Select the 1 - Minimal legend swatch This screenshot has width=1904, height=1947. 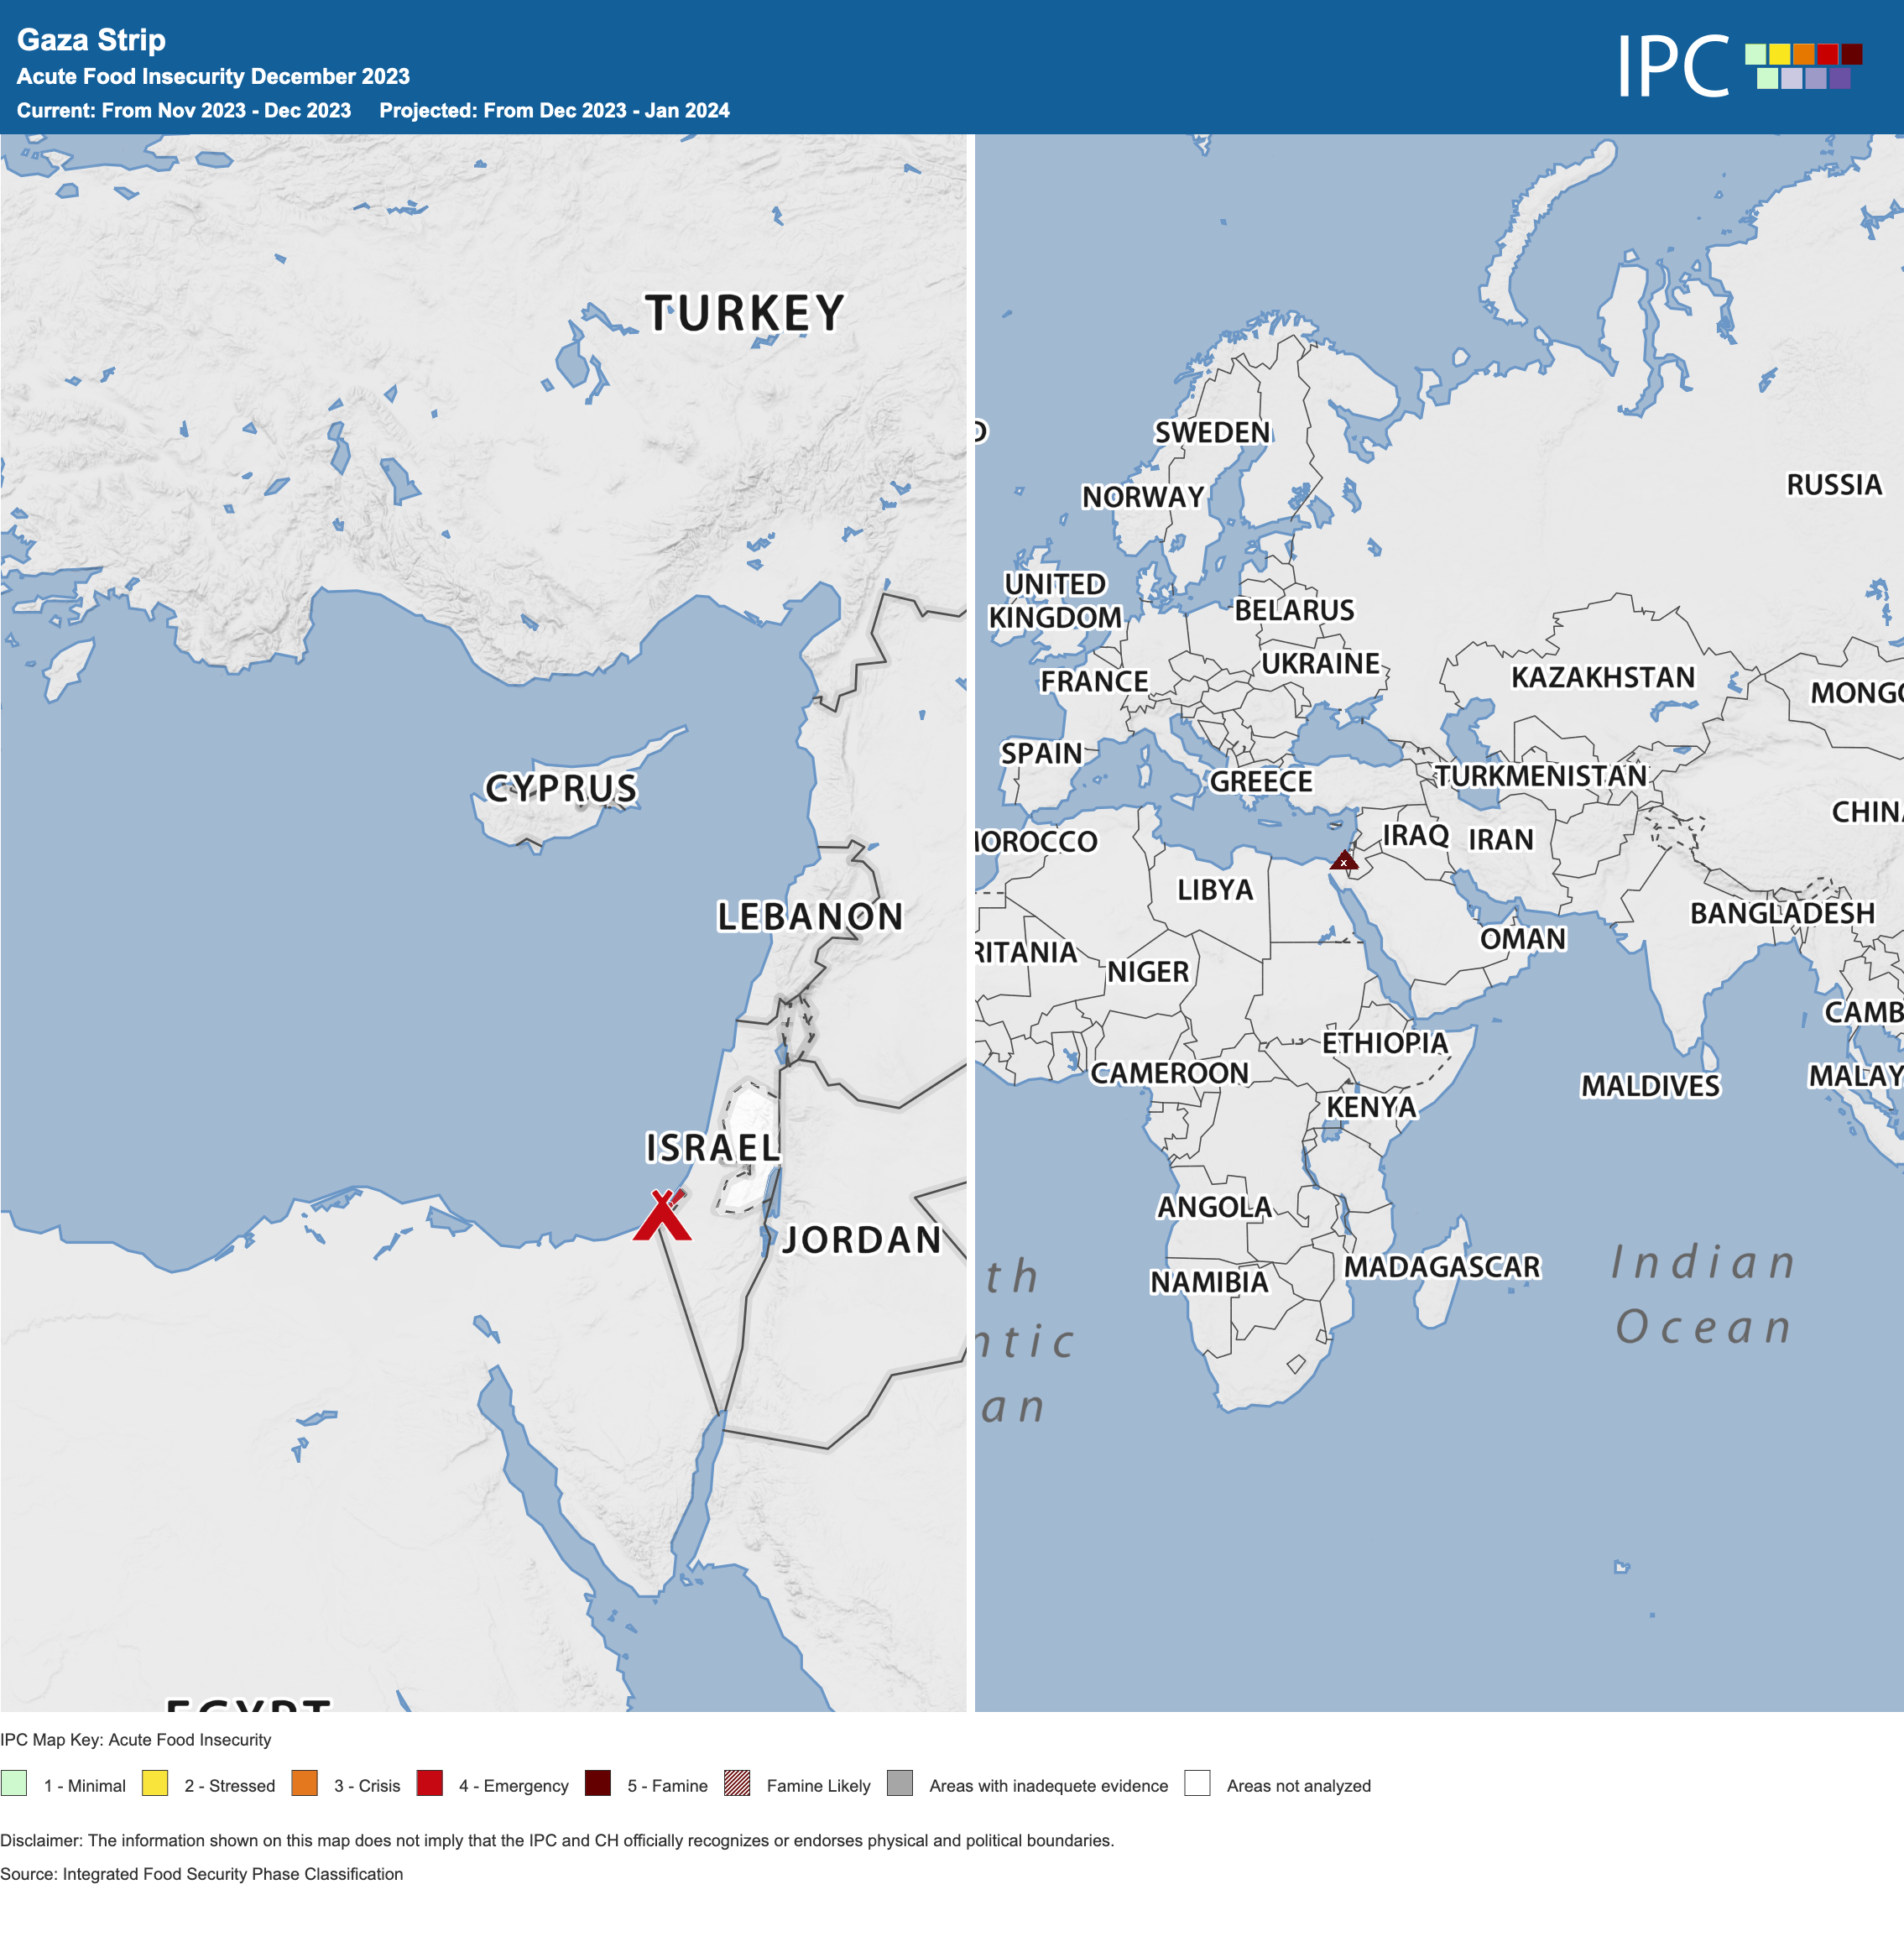pos(14,1783)
